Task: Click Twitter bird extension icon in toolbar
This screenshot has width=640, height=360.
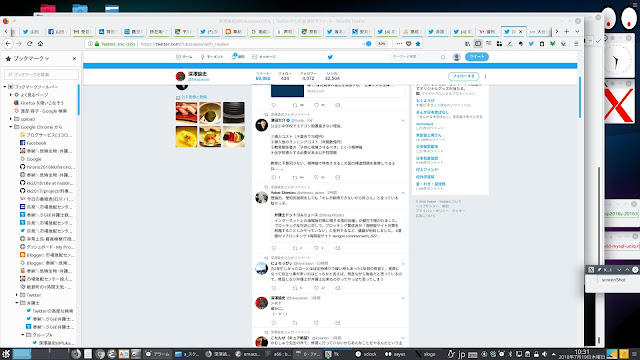Action: tap(531, 43)
